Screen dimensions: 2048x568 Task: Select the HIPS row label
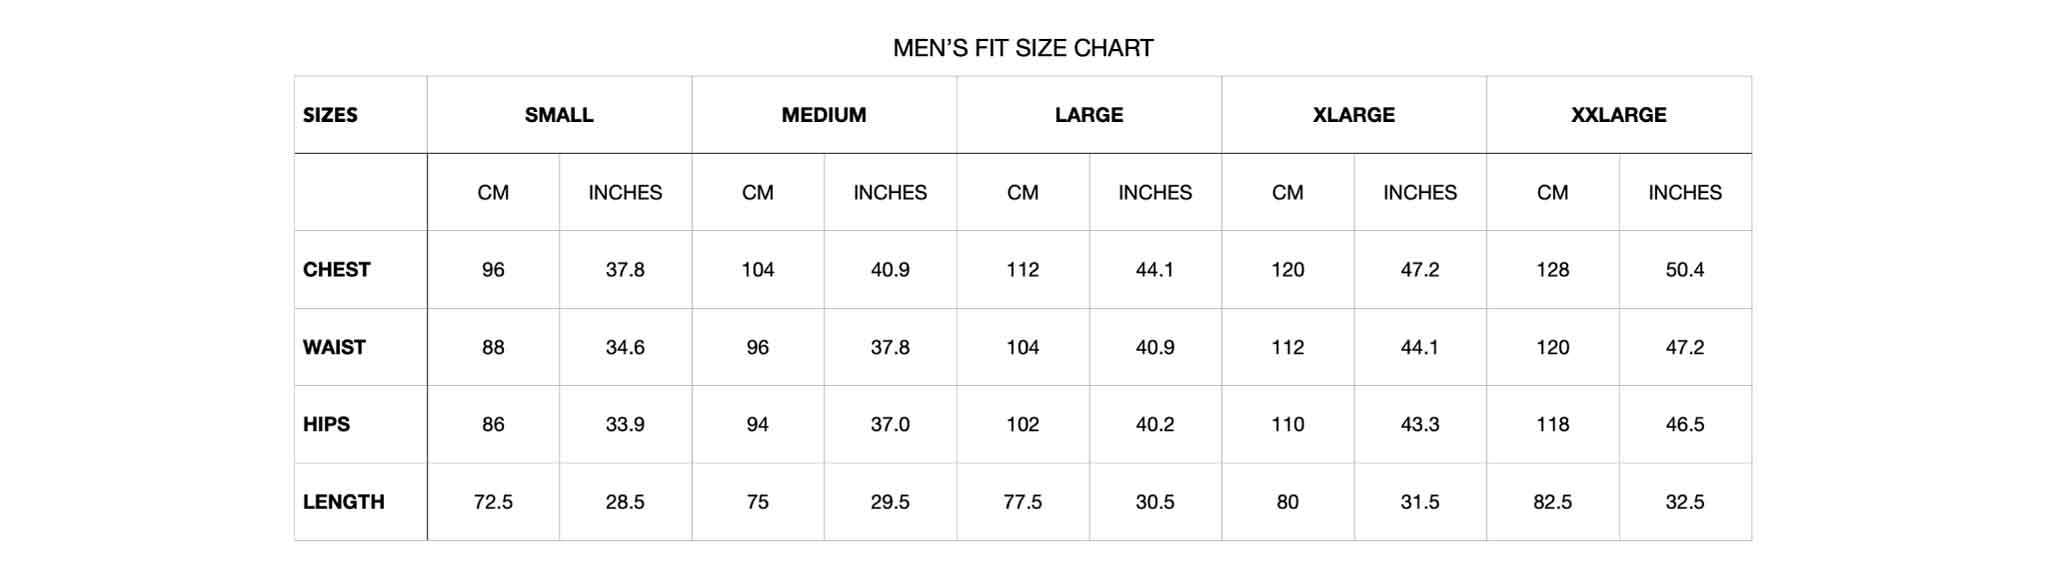326,424
